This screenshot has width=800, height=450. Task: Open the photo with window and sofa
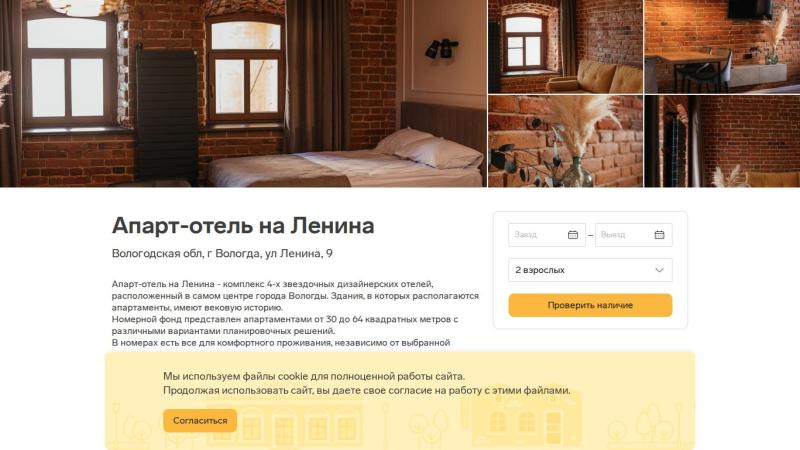pyautogui.click(x=565, y=46)
